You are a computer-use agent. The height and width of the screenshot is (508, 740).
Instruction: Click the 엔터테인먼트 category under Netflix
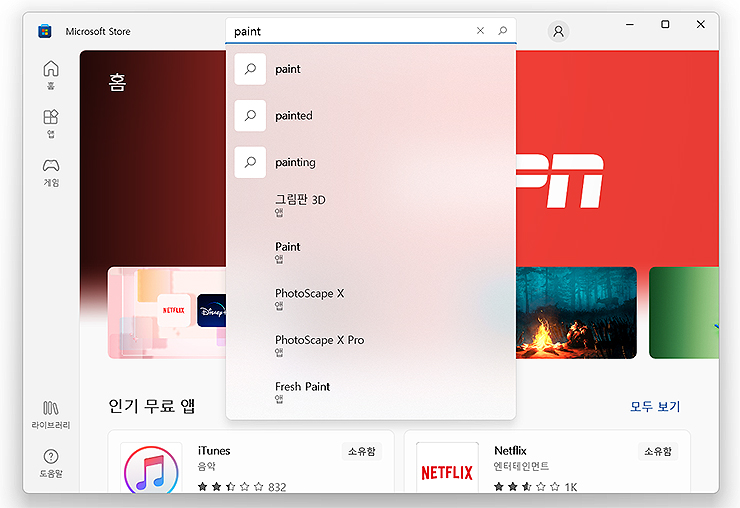(x=521, y=466)
